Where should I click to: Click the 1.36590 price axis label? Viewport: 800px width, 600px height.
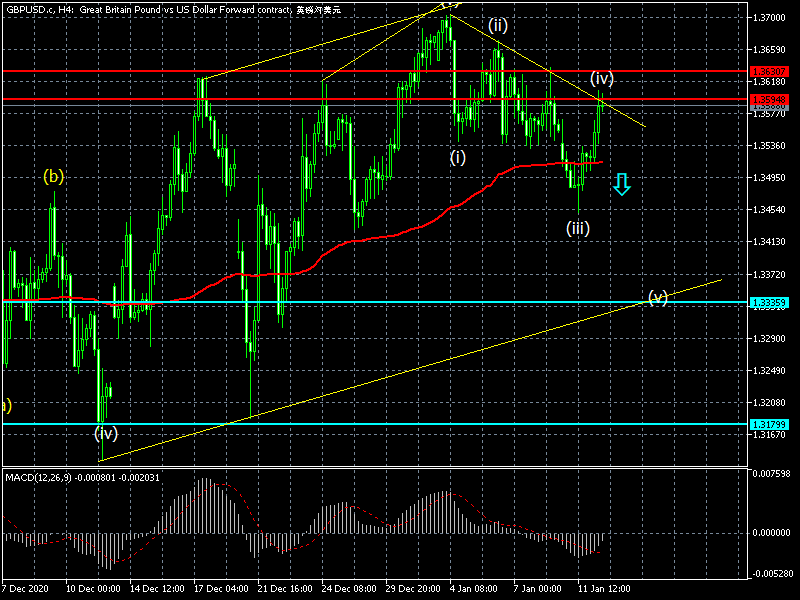click(769, 50)
